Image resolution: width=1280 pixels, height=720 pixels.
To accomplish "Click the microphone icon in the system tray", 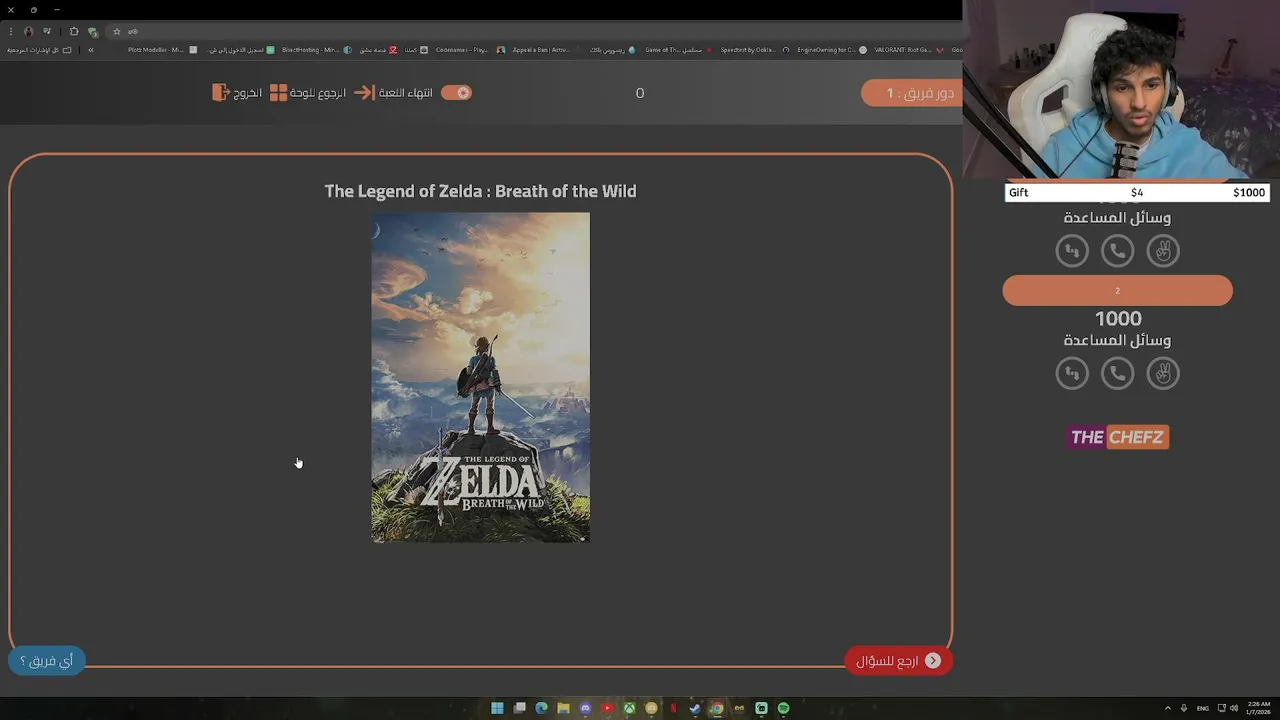I will tap(1184, 708).
